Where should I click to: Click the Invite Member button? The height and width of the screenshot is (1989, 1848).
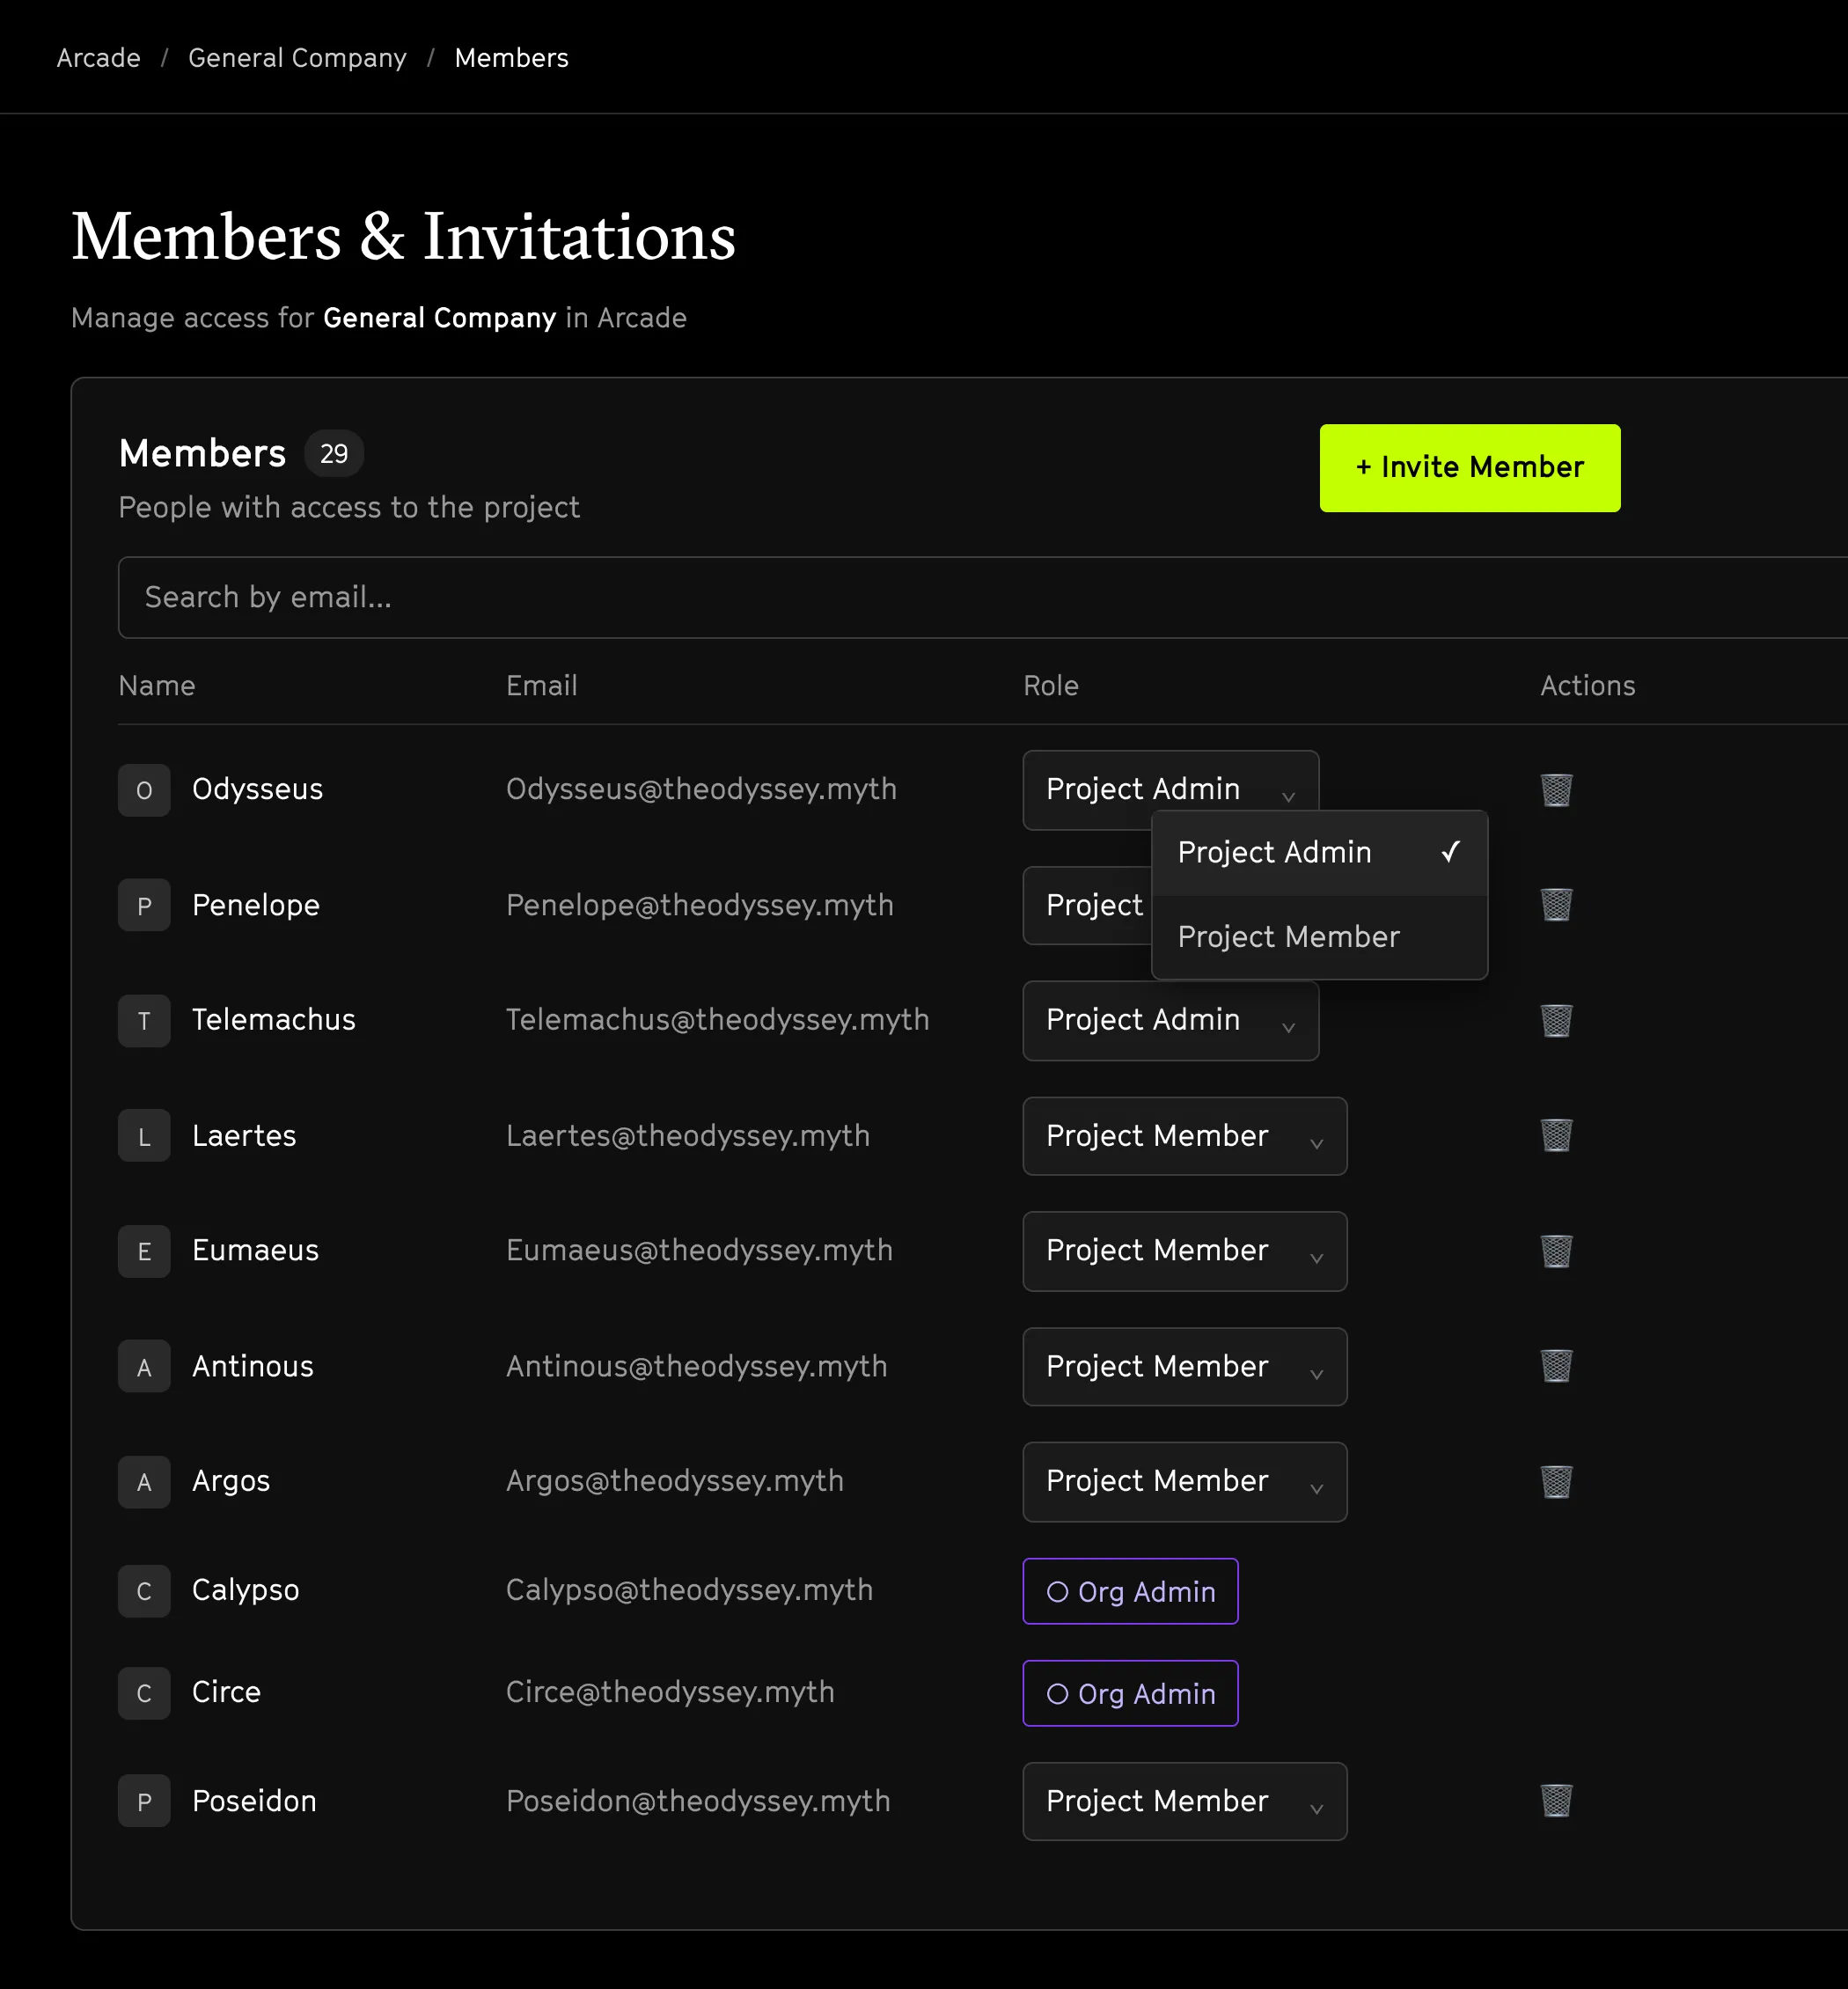(x=1469, y=468)
